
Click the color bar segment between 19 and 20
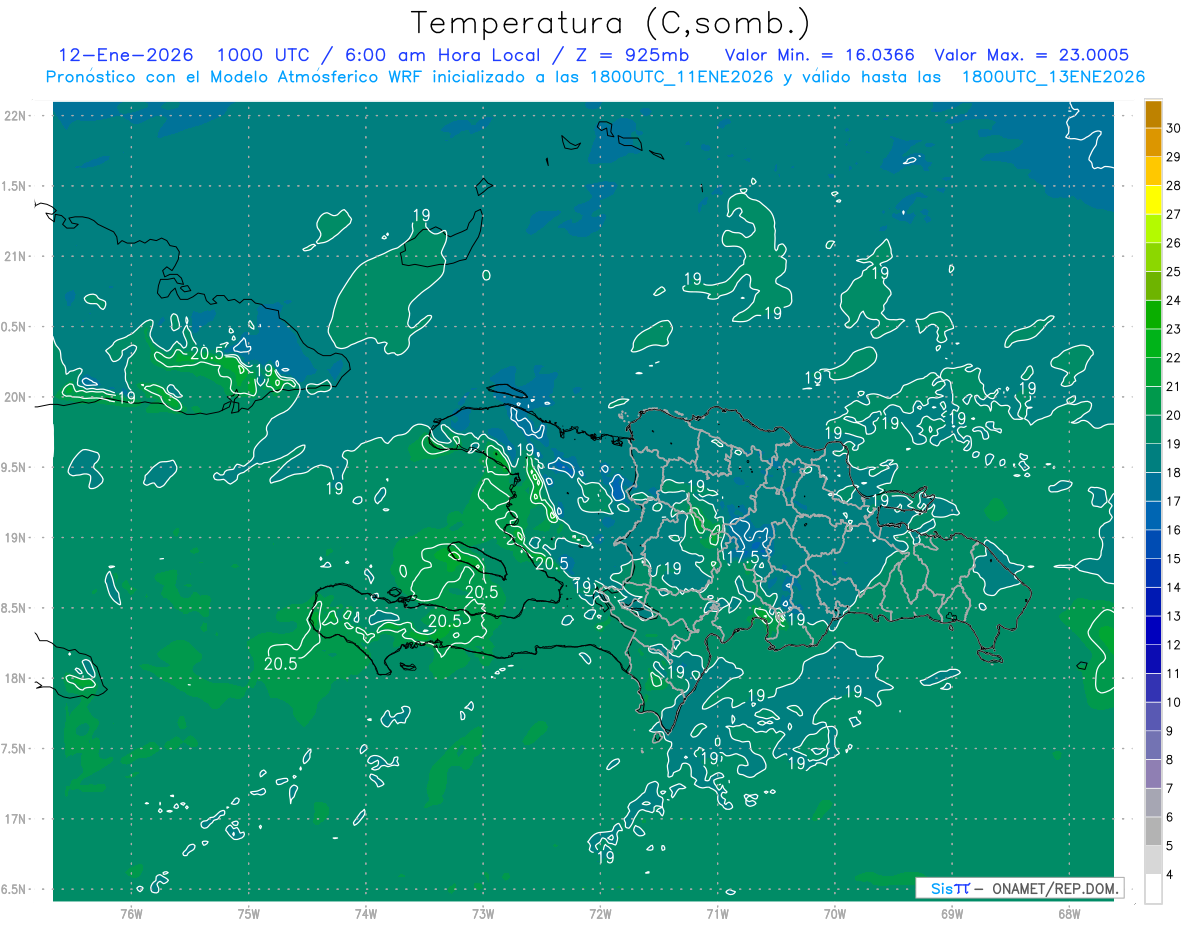[1153, 430]
